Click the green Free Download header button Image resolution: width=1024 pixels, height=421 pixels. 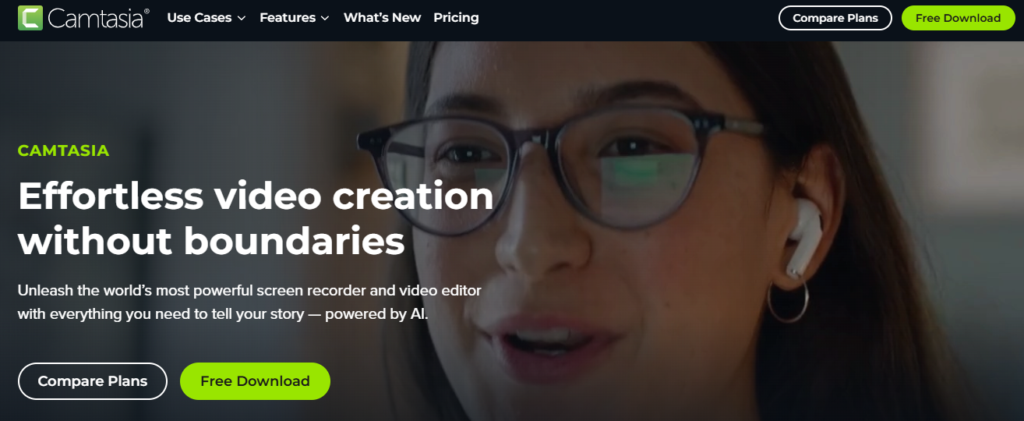(x=958, y=18)
